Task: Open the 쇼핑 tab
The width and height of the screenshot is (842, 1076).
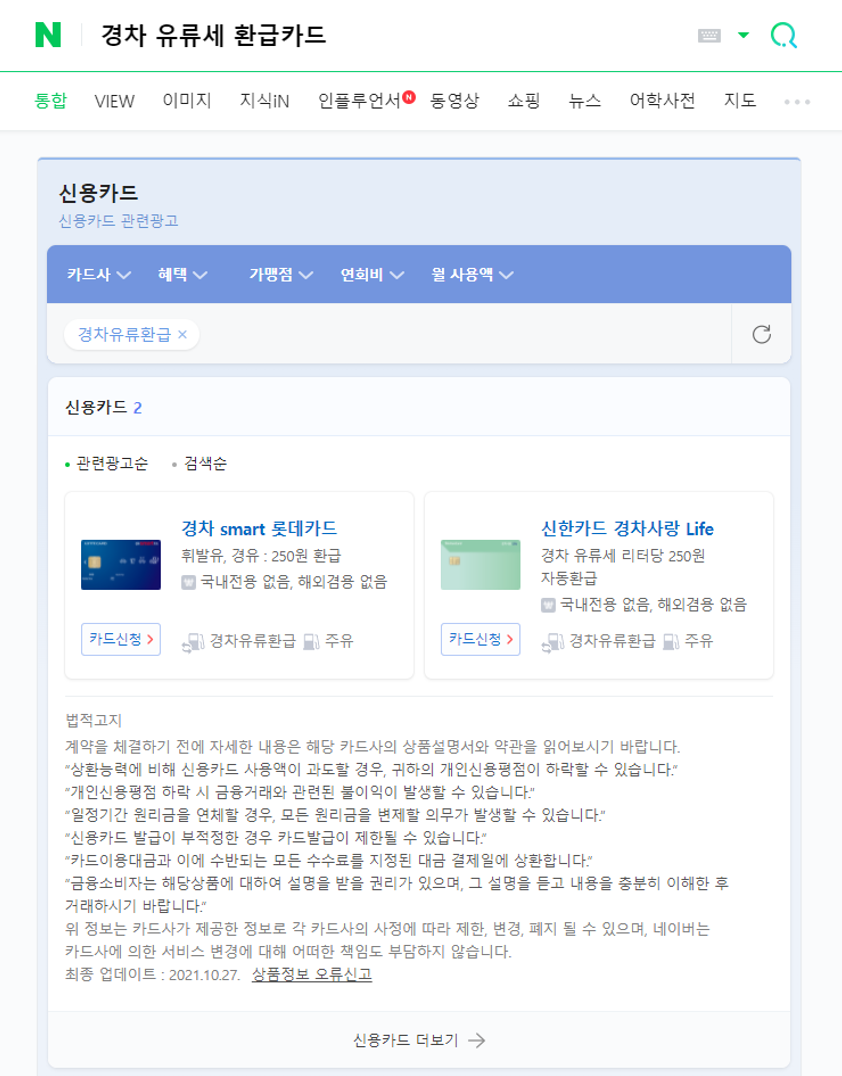Action: tap(524, 101)
